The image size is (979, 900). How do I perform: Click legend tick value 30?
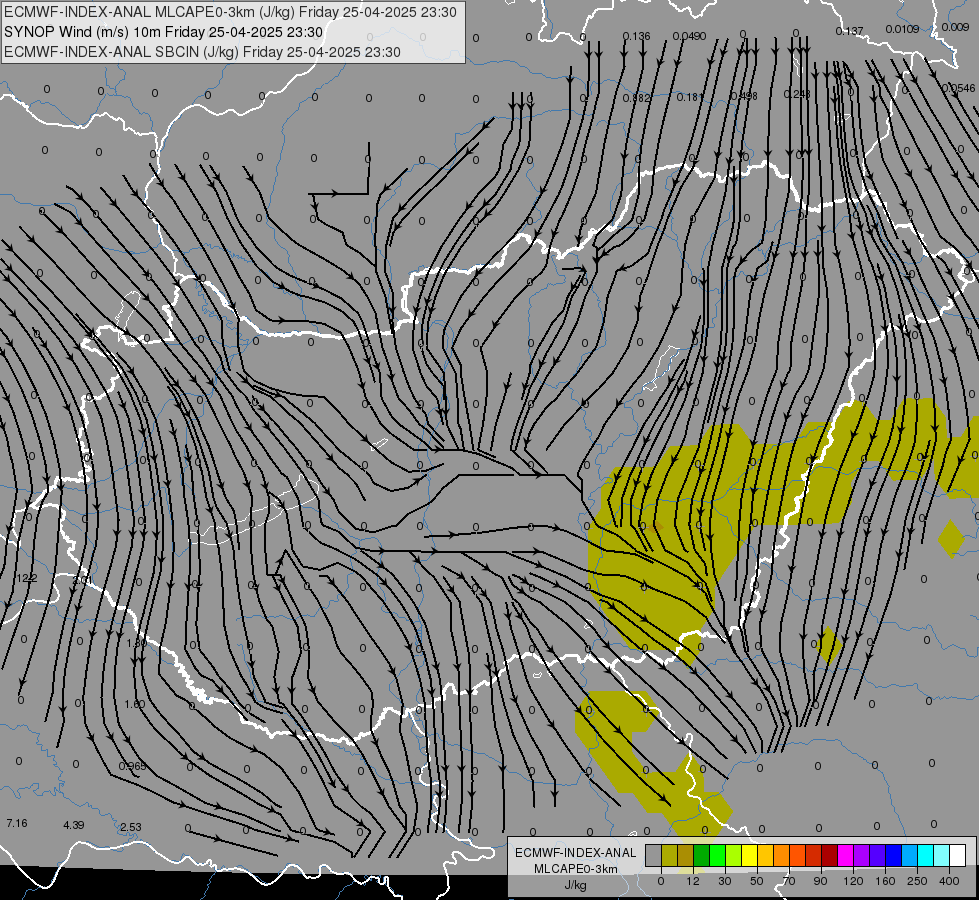[725, 881]
